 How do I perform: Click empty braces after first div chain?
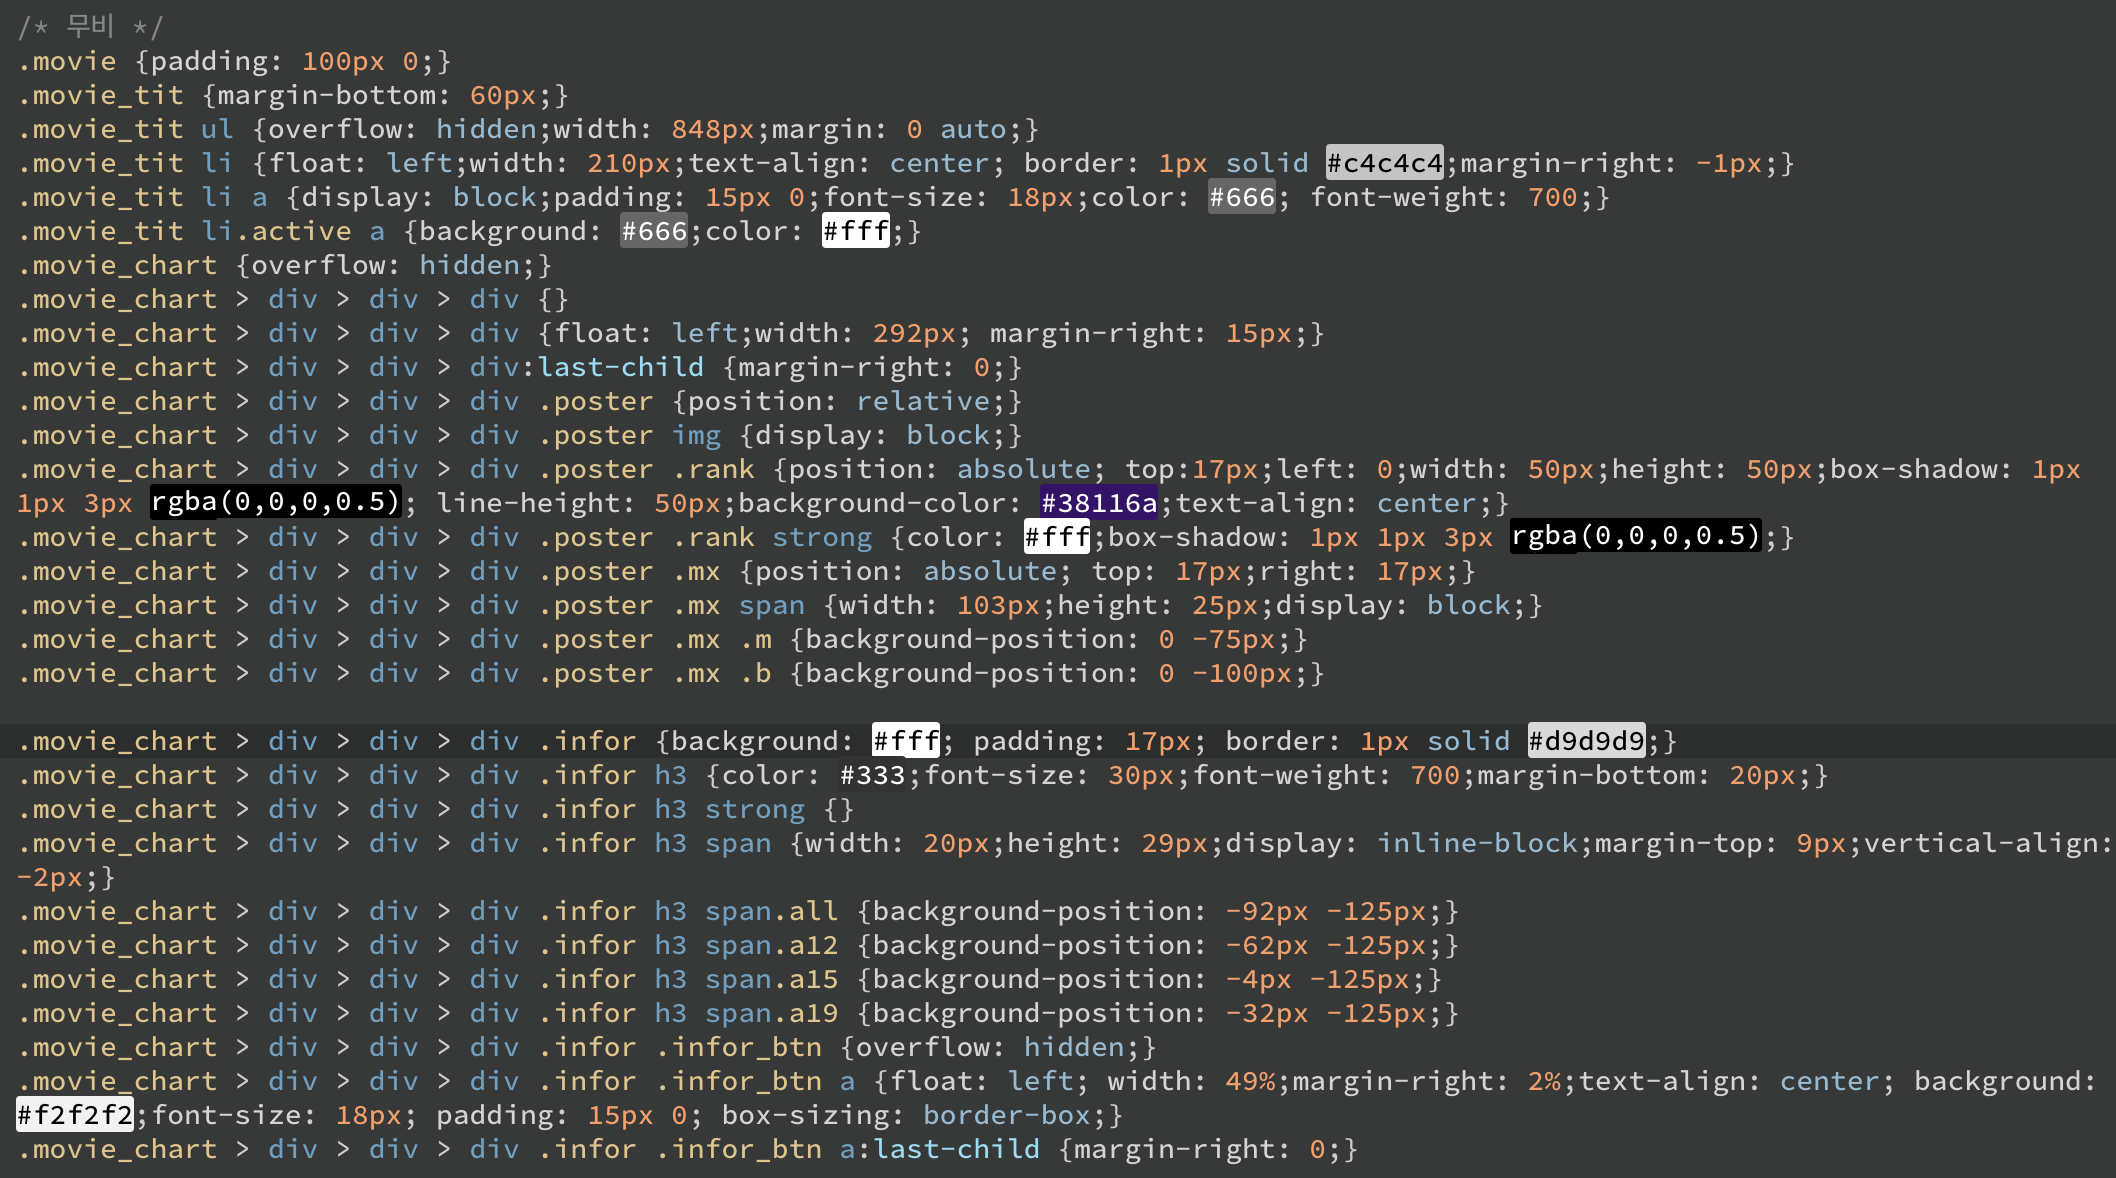(x=553, y=299)
